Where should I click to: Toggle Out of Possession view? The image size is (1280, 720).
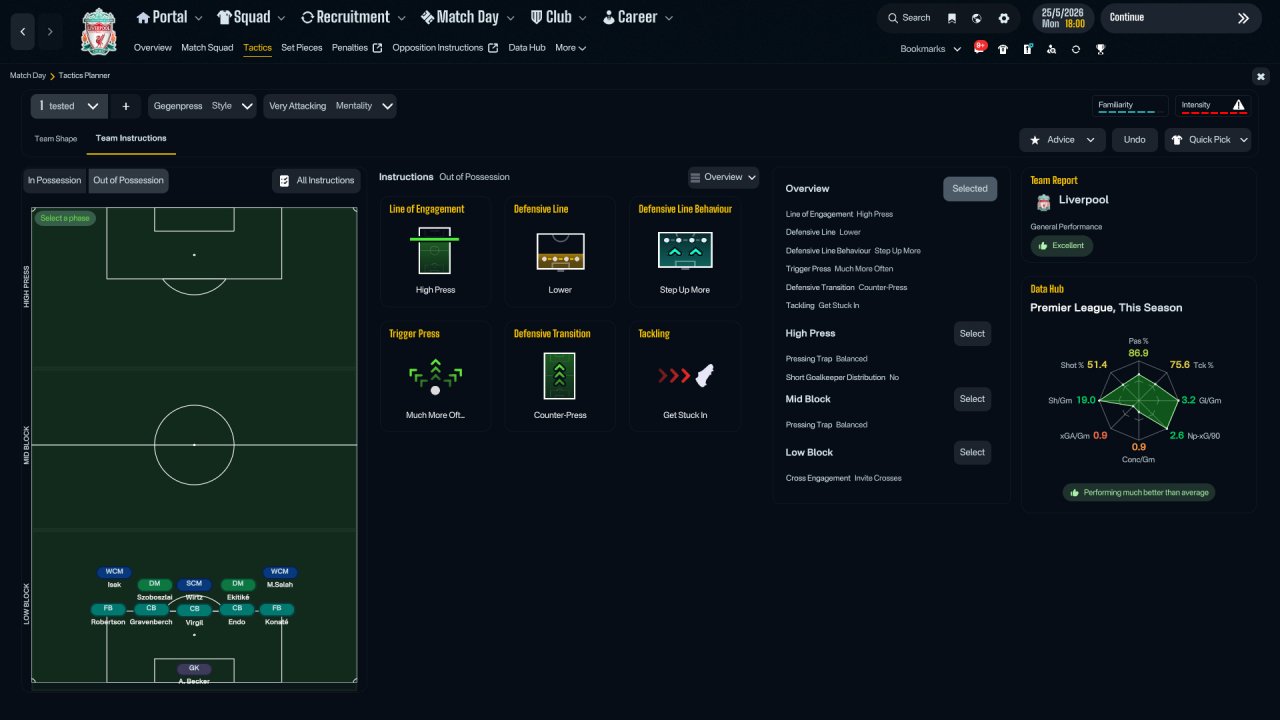tap(128, 181)
